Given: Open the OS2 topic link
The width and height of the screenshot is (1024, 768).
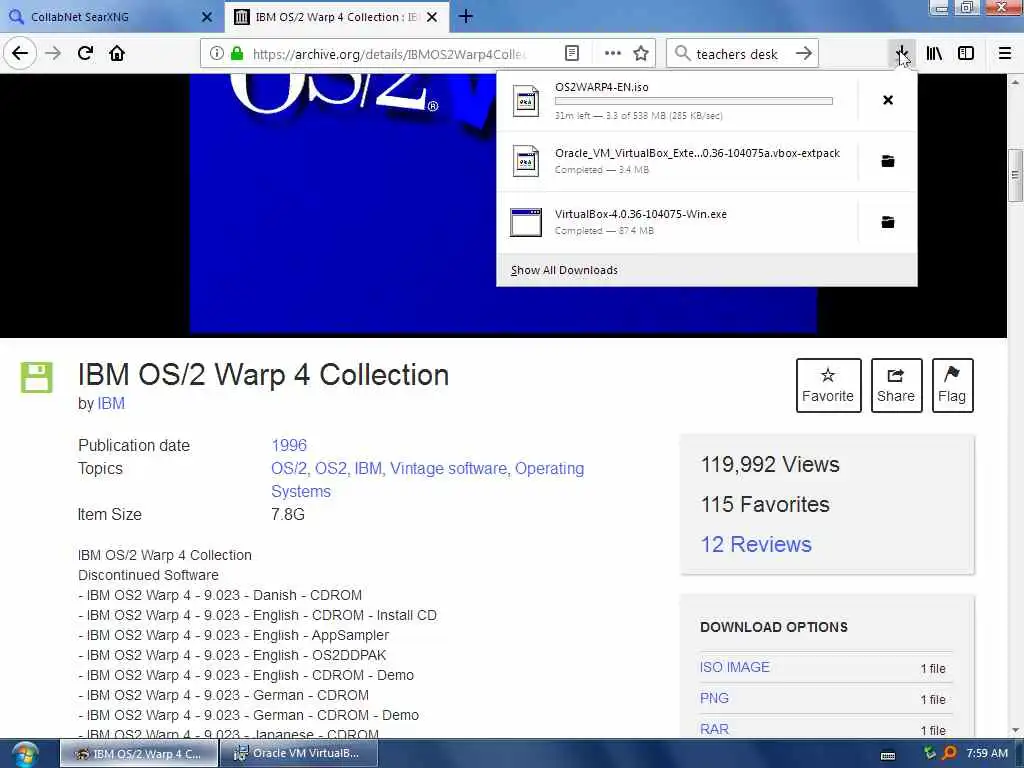Looking at the screenshot, I should point(331,468).
